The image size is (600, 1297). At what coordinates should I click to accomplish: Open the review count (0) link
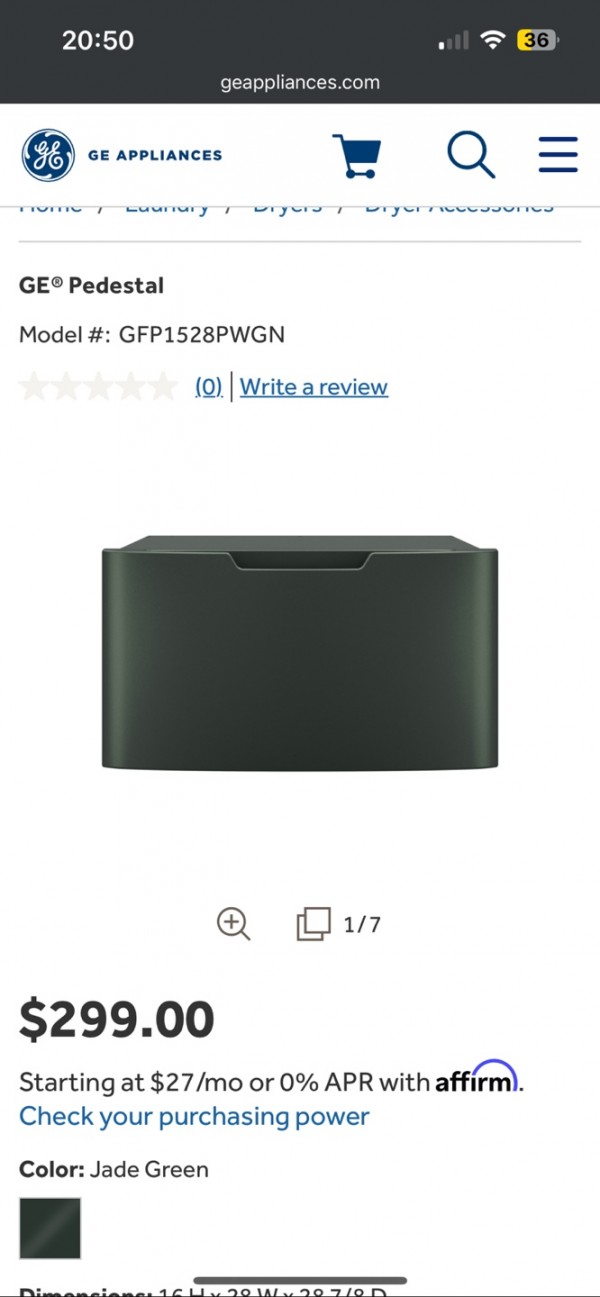click(208, 387)
